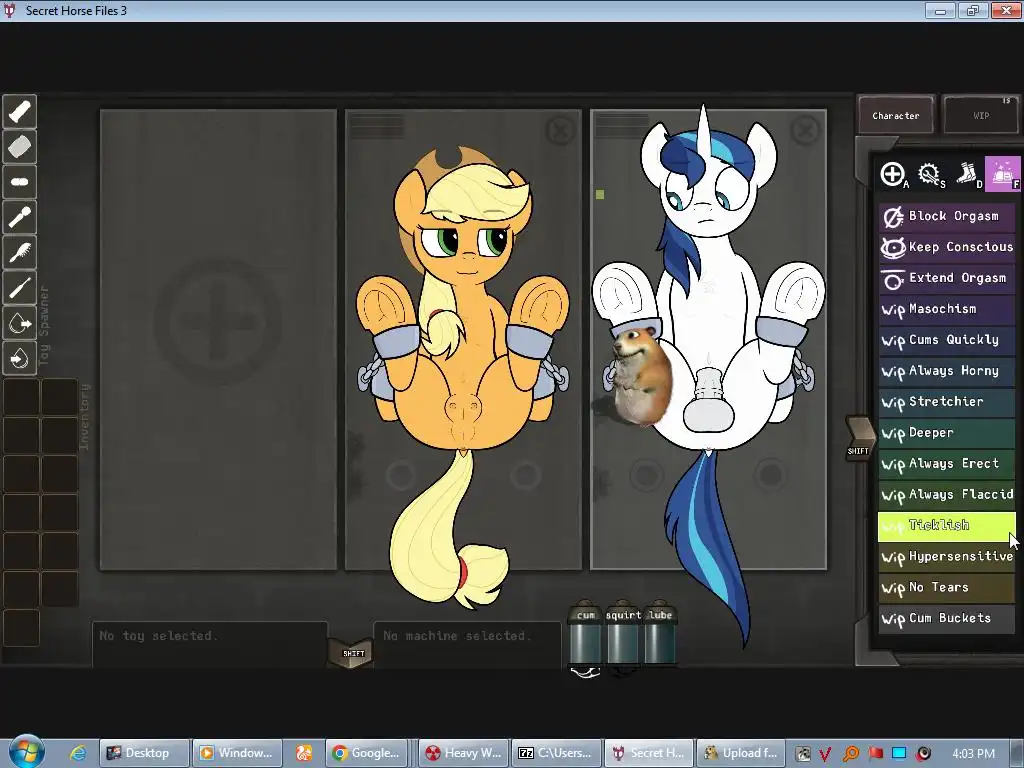Open the C:\Users... 7-Zip taskbar window
This screenshot has width=1024, height=768.
[x=557, y=753]
